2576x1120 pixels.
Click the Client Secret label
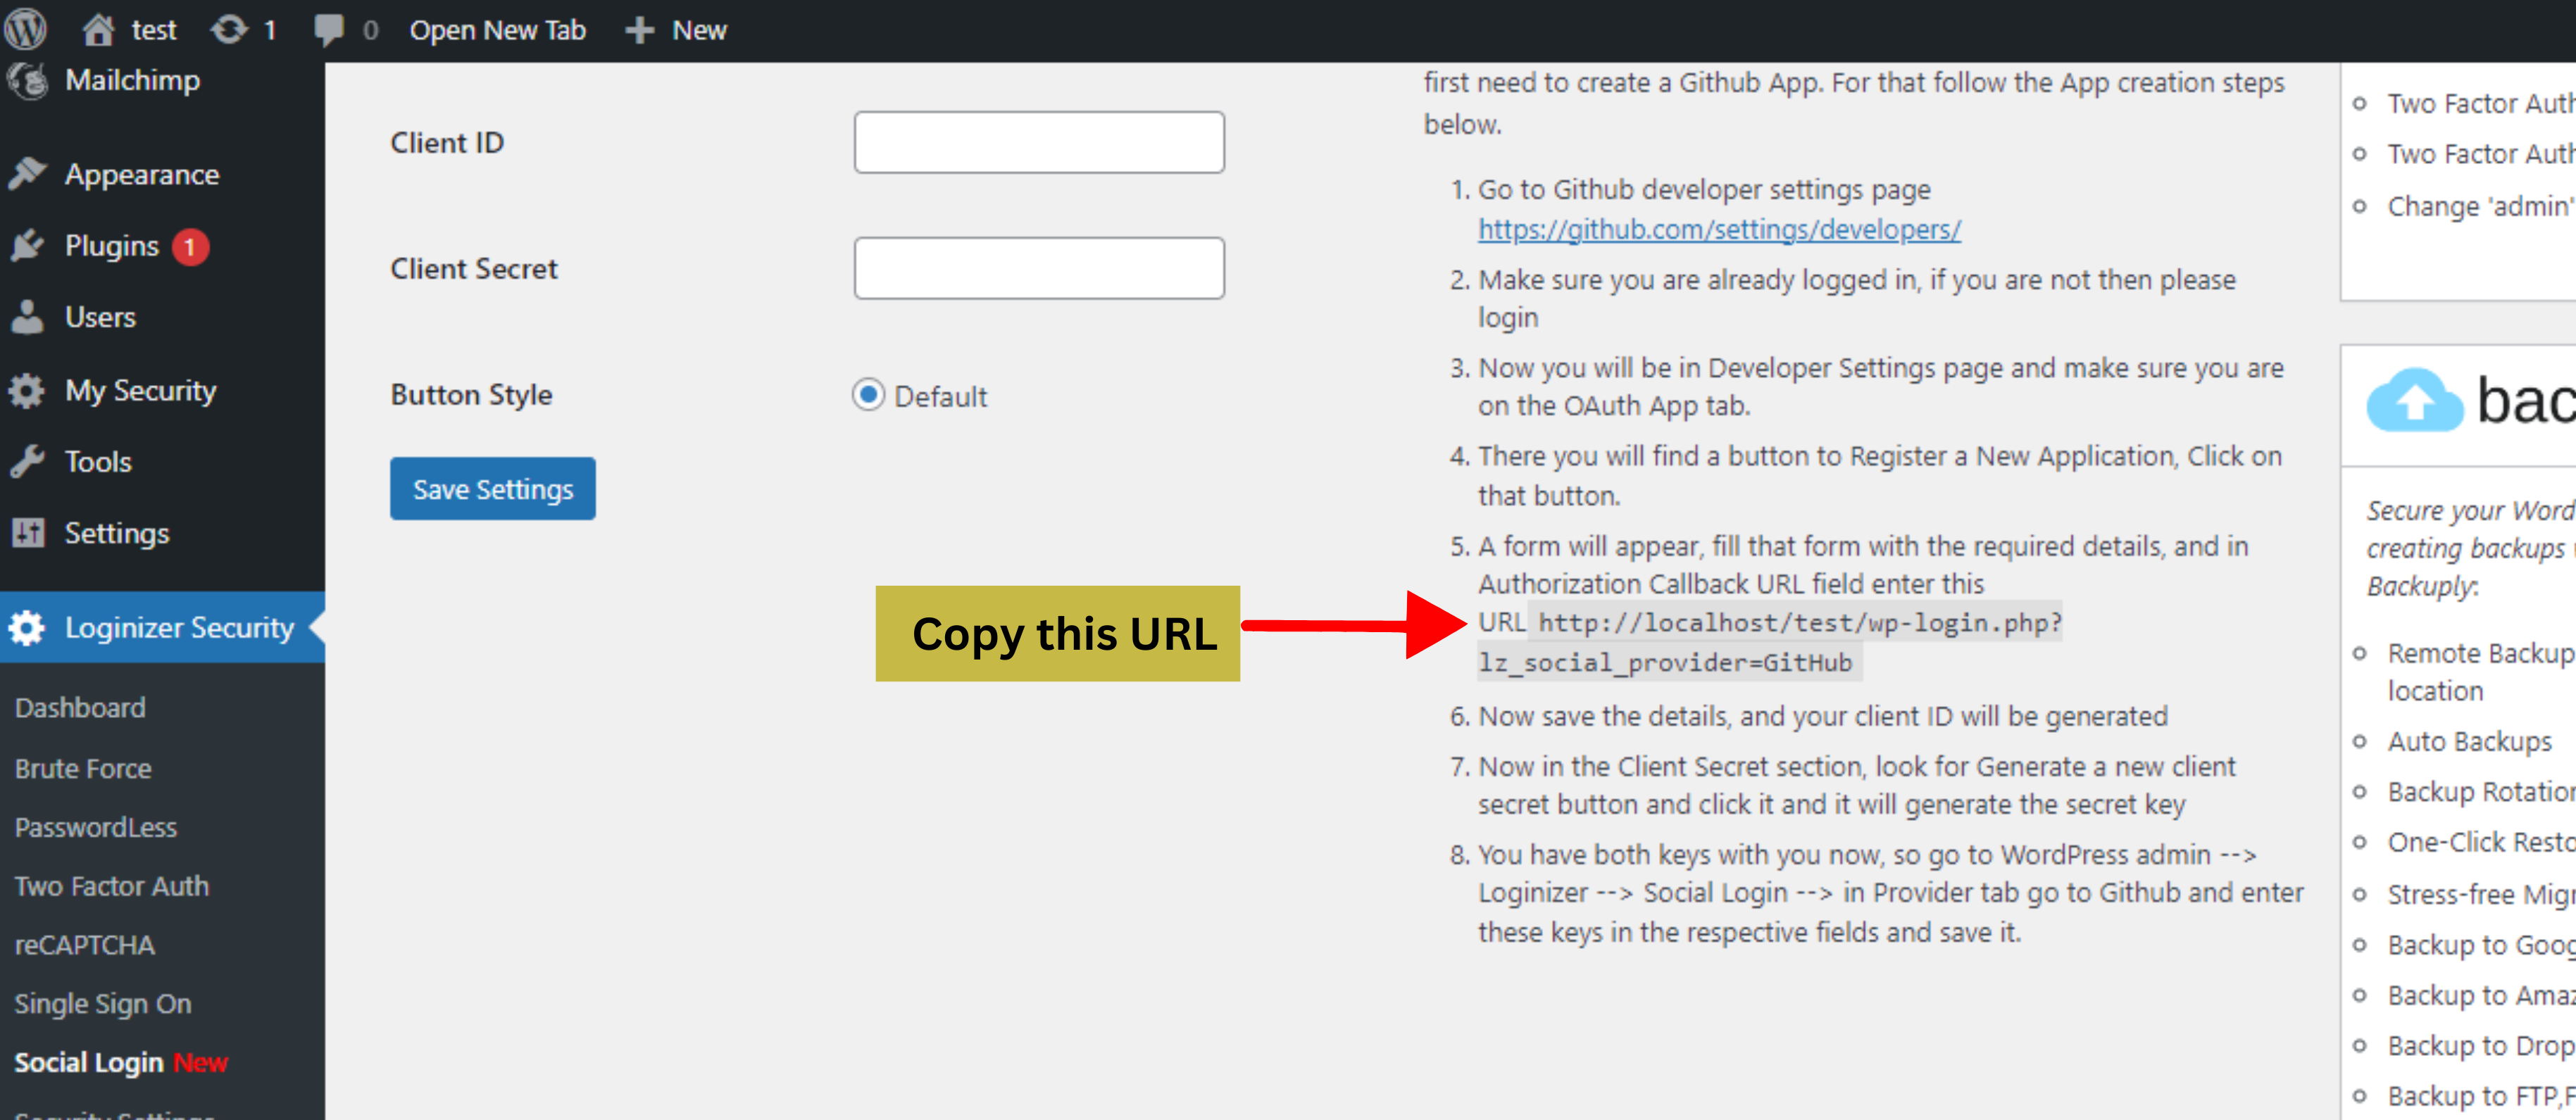(474, 268)
